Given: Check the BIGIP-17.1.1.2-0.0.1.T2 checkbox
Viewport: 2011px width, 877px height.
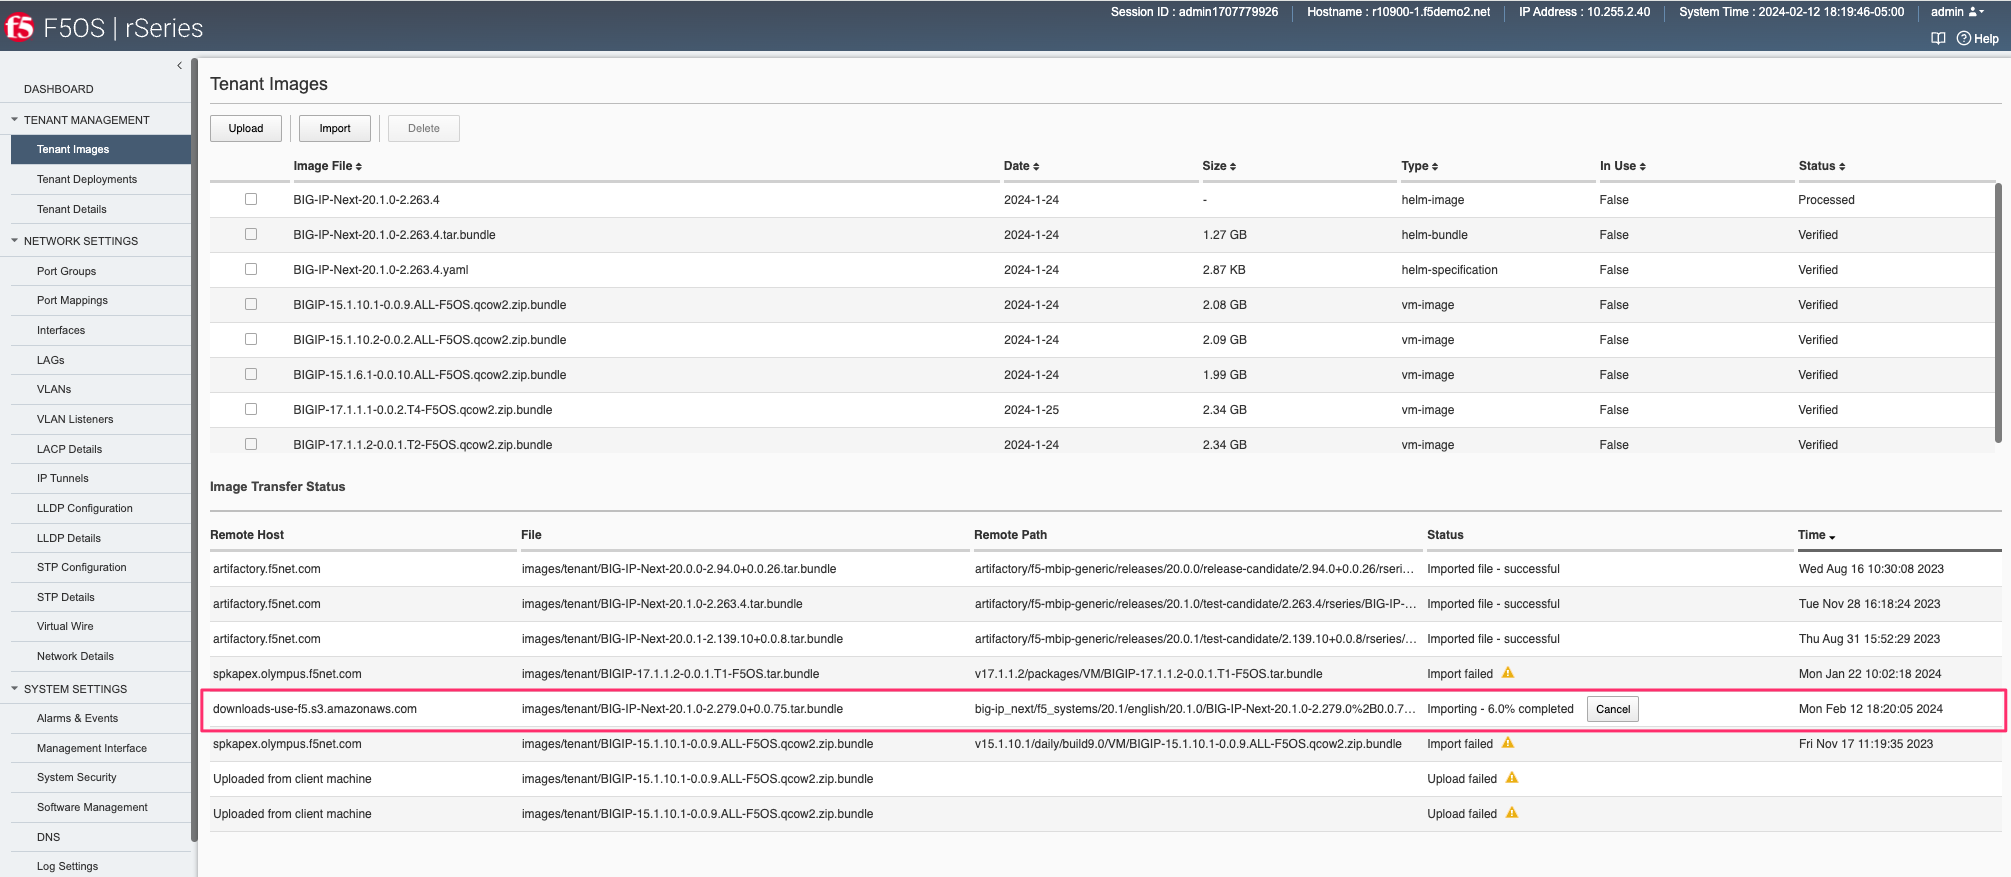Looking at the screenshot, I should tap(251, 444).
